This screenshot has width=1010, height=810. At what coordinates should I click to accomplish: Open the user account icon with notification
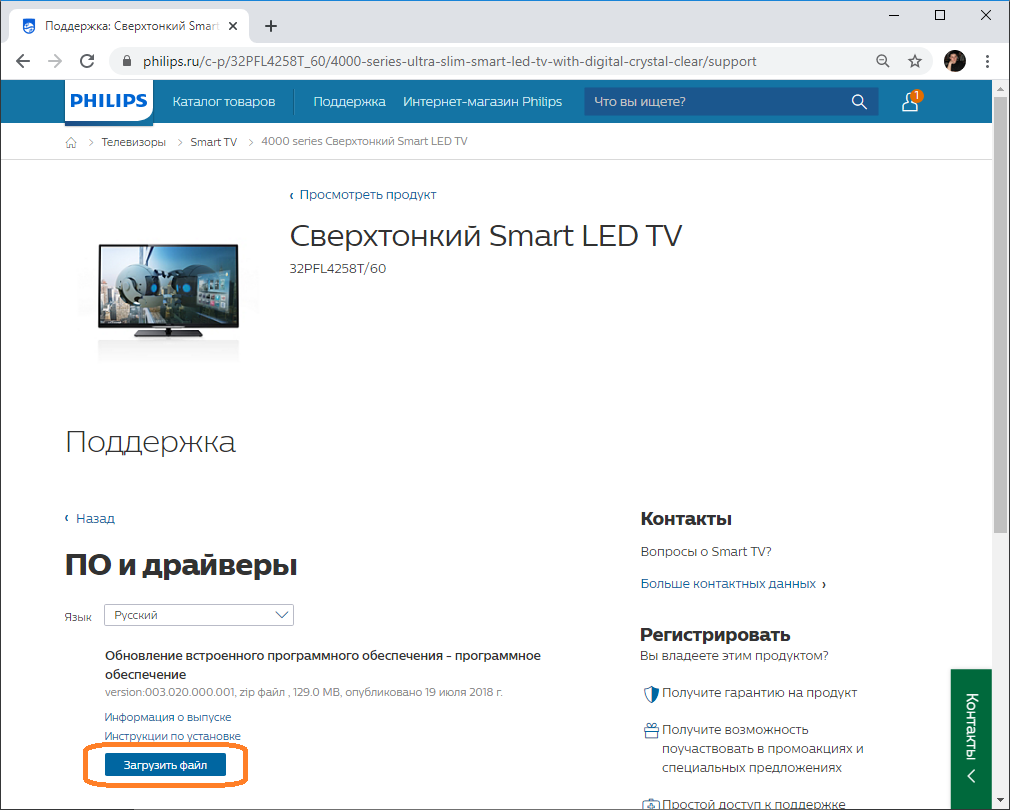[911, 101]
